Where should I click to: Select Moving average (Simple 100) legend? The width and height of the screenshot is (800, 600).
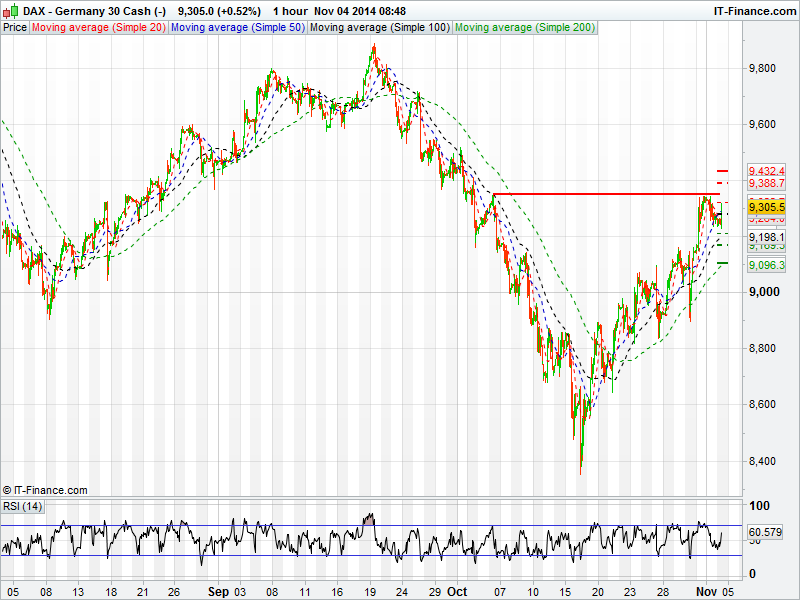(380, 28)
